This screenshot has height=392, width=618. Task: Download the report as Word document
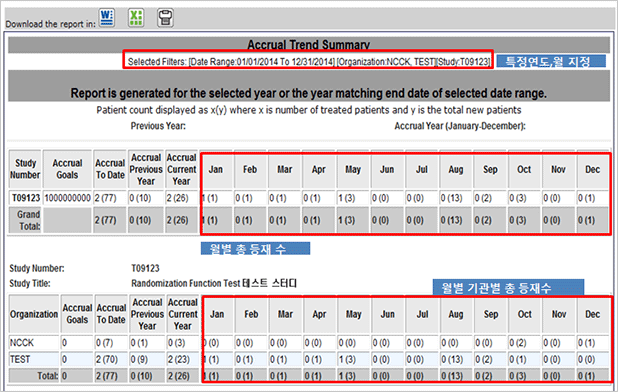tap(107, 18)
